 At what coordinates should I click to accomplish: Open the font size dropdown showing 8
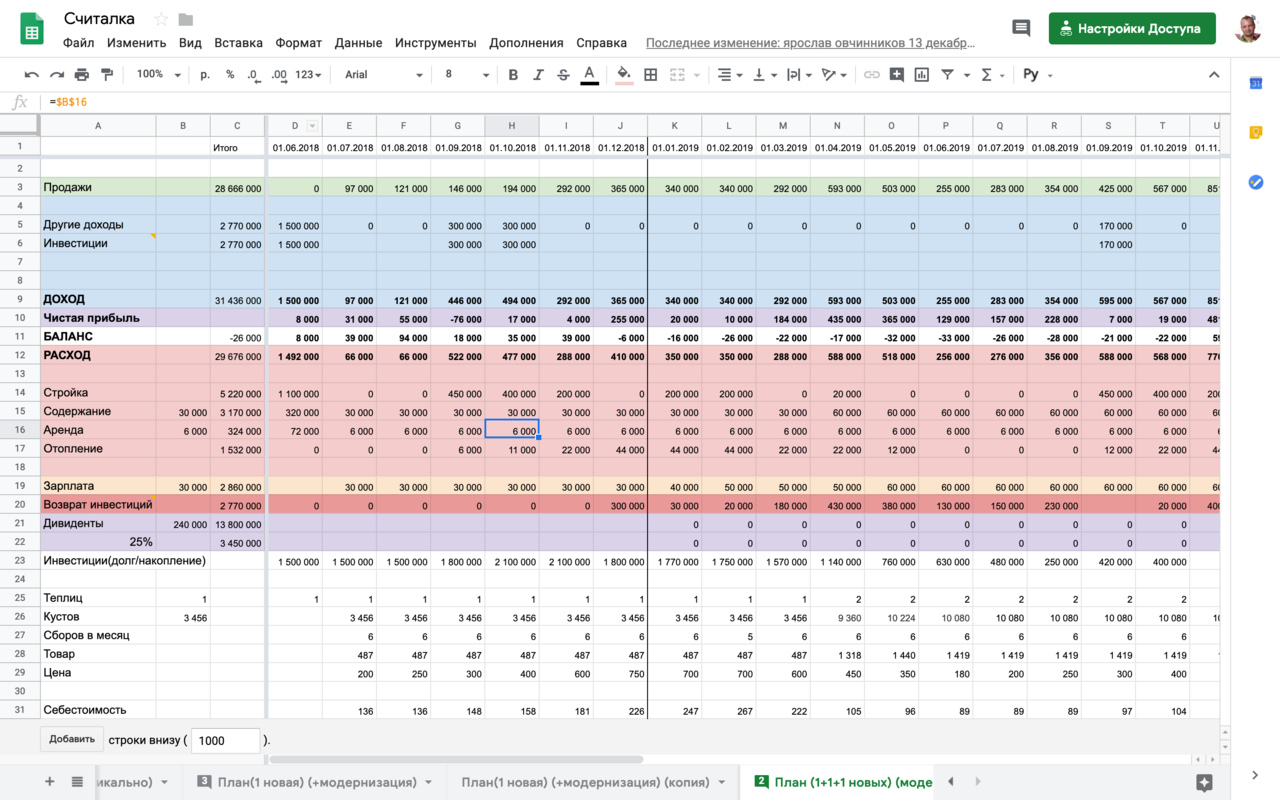(x=467, y=75)
